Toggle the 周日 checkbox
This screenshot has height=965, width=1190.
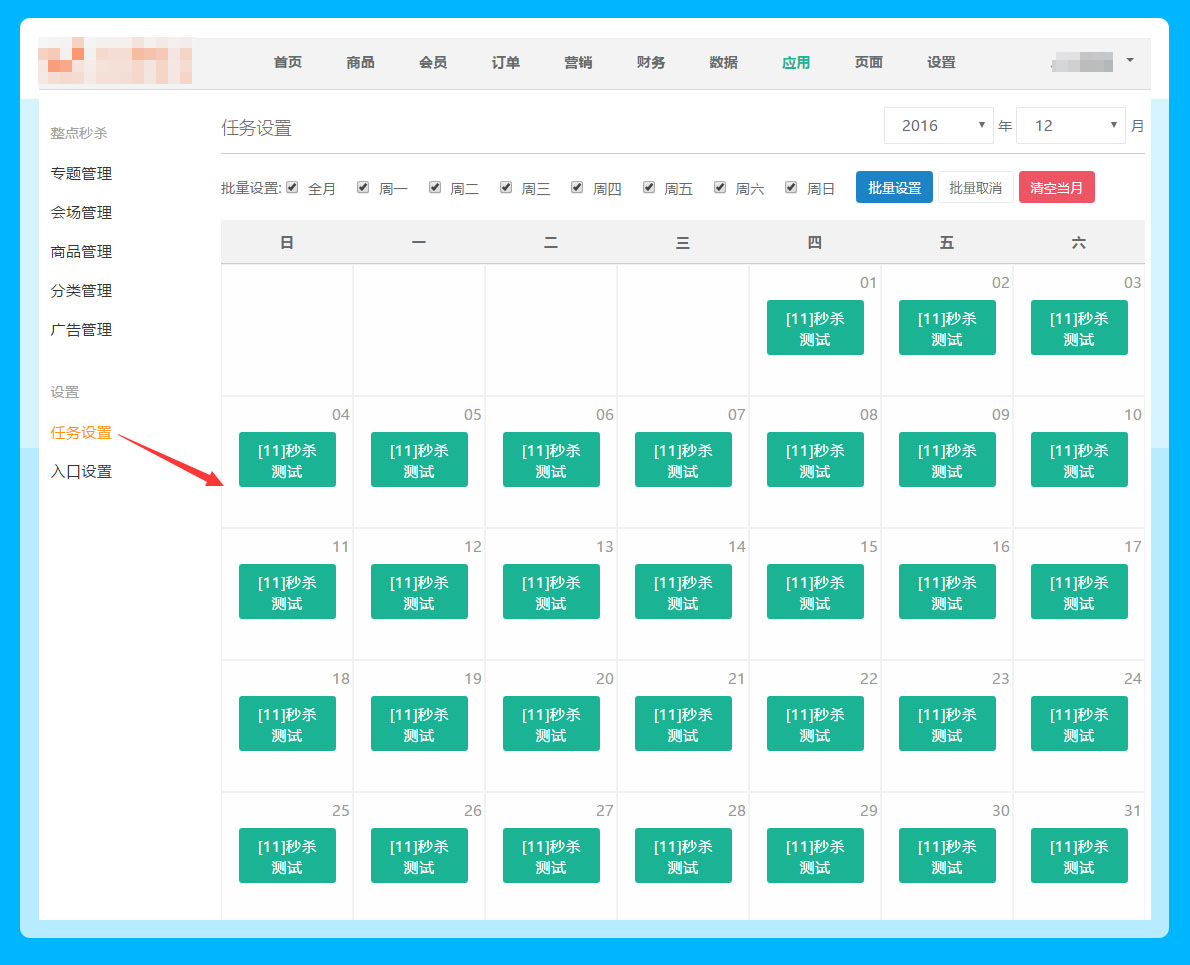[791, 187]
